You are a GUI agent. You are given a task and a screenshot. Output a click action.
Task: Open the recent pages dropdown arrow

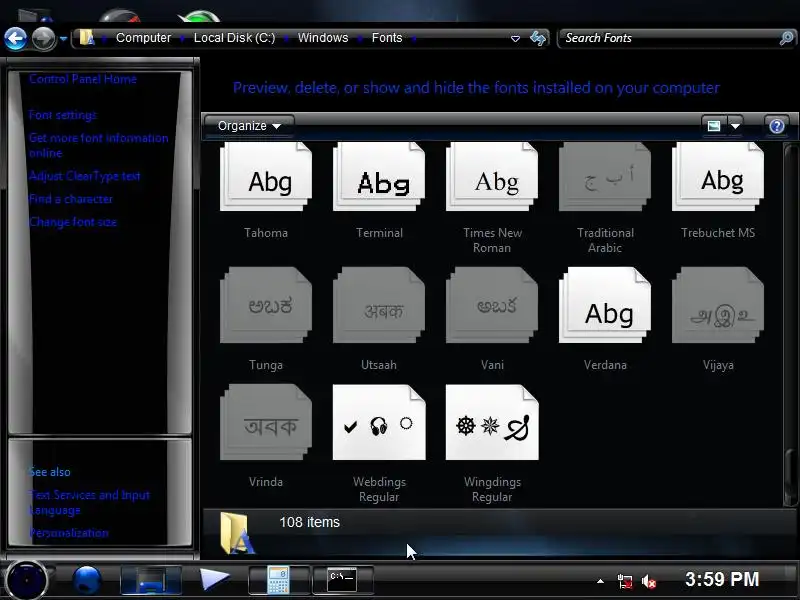pyautogui.click(x=63, y=39)
